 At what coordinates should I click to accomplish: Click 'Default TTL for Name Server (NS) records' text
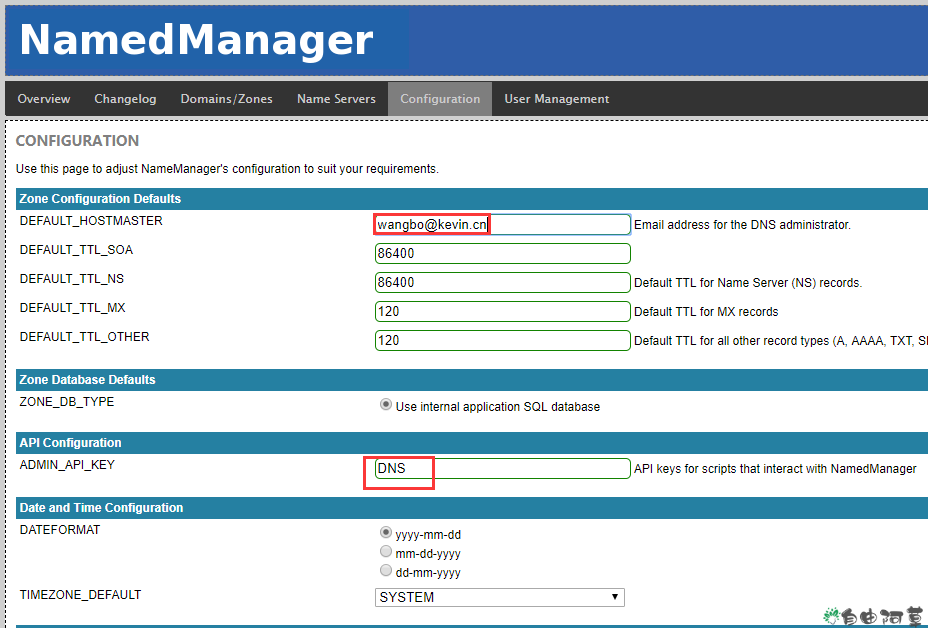pos(748,283)
